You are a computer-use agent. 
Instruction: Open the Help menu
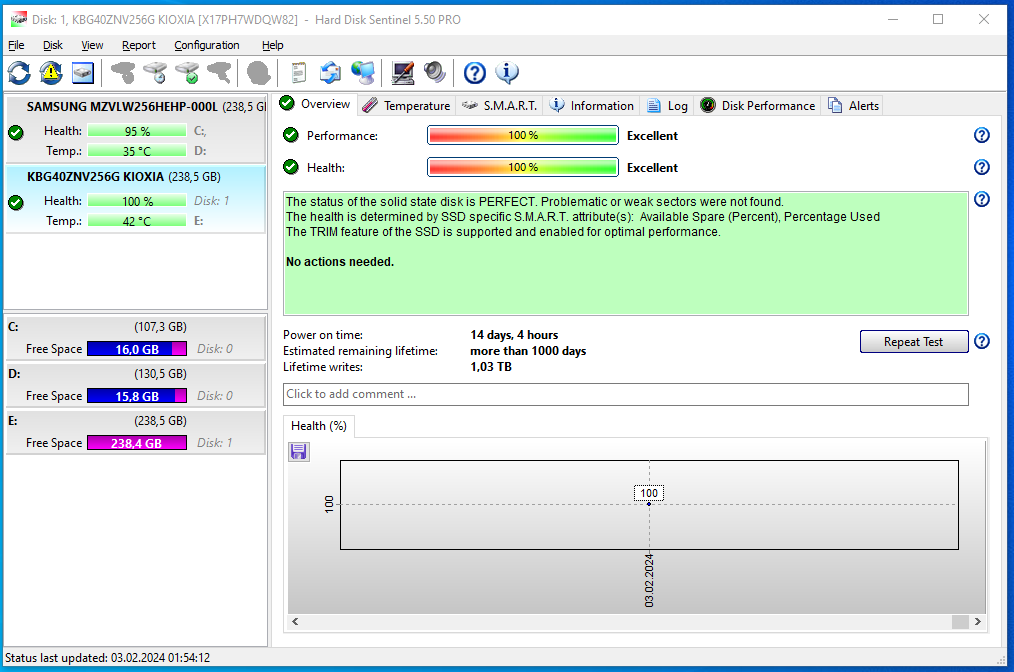(x=273, y=45)
